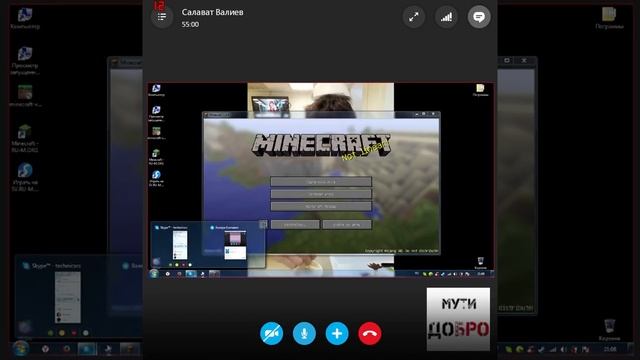Open blue 'Играть на' icon on background desktop

coord(25,178)
